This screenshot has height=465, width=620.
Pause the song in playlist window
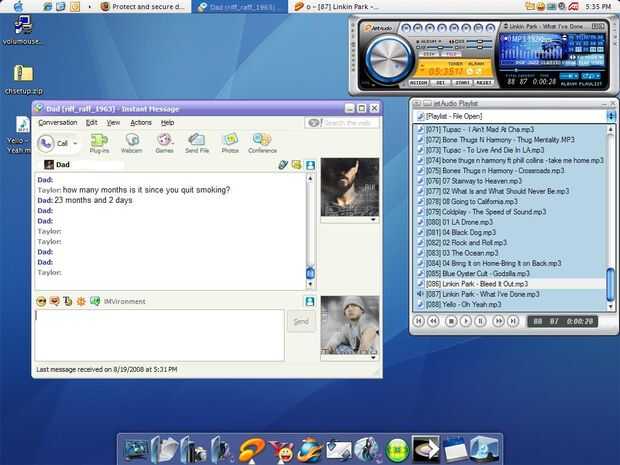click(x=480, y=321)
